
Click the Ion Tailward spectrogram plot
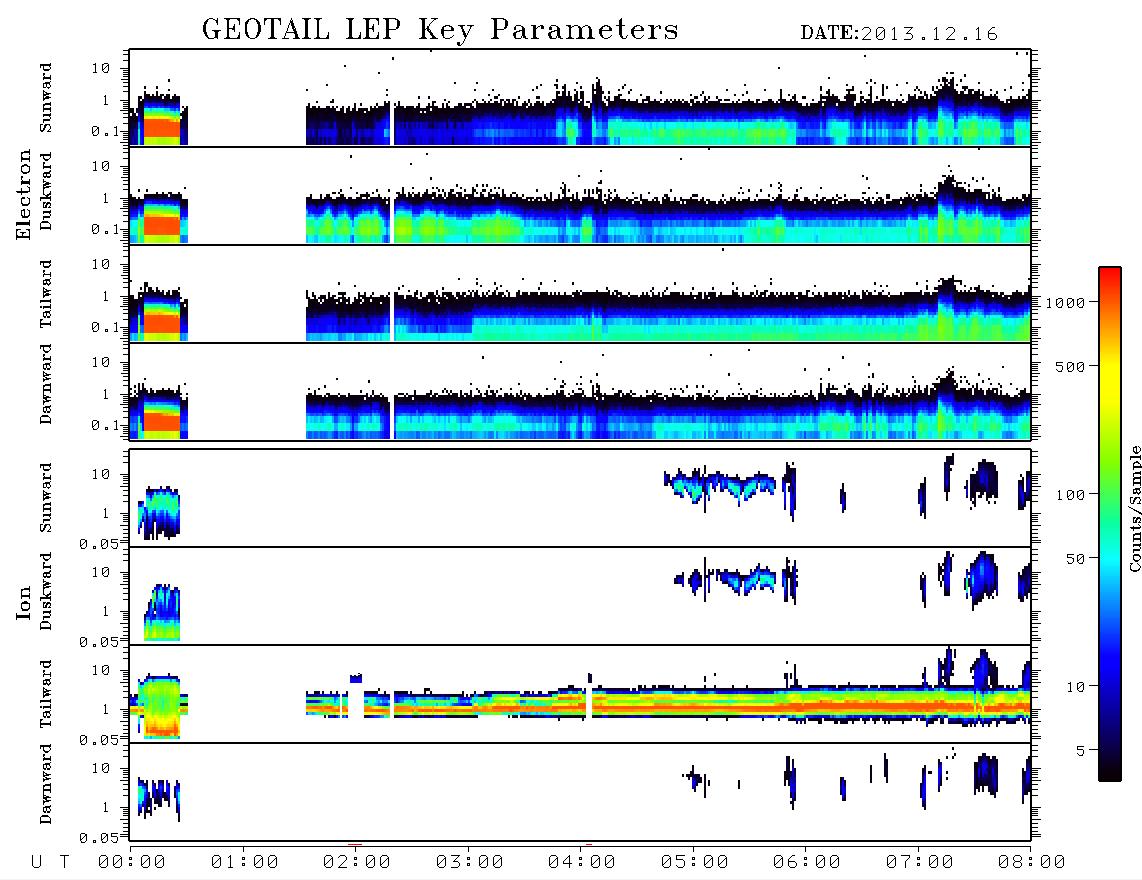[580, 694]
